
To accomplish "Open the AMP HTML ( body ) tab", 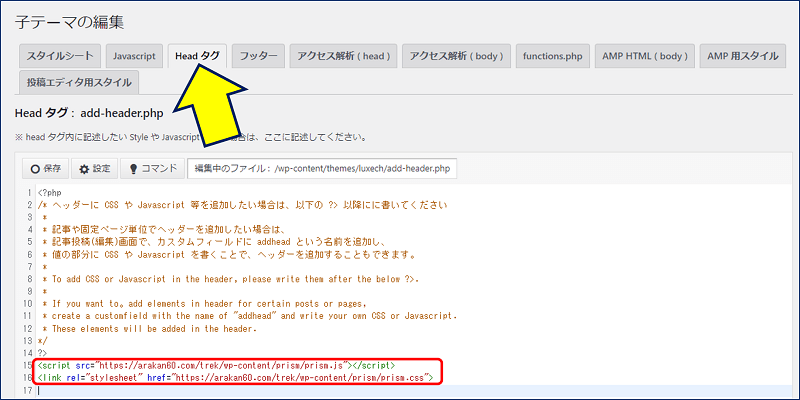I will pyautogui.click(x=645, y=56).
